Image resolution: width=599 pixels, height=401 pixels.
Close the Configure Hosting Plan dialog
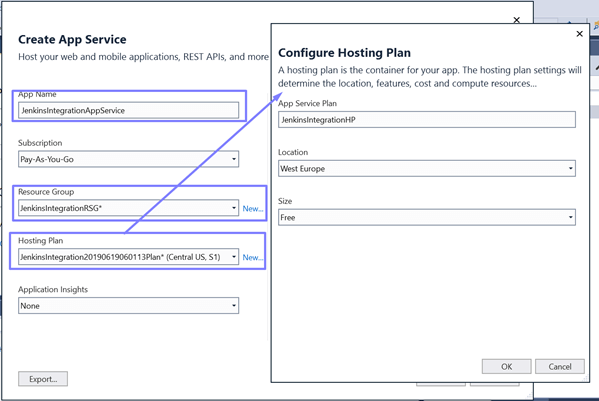tap(580, 34)
